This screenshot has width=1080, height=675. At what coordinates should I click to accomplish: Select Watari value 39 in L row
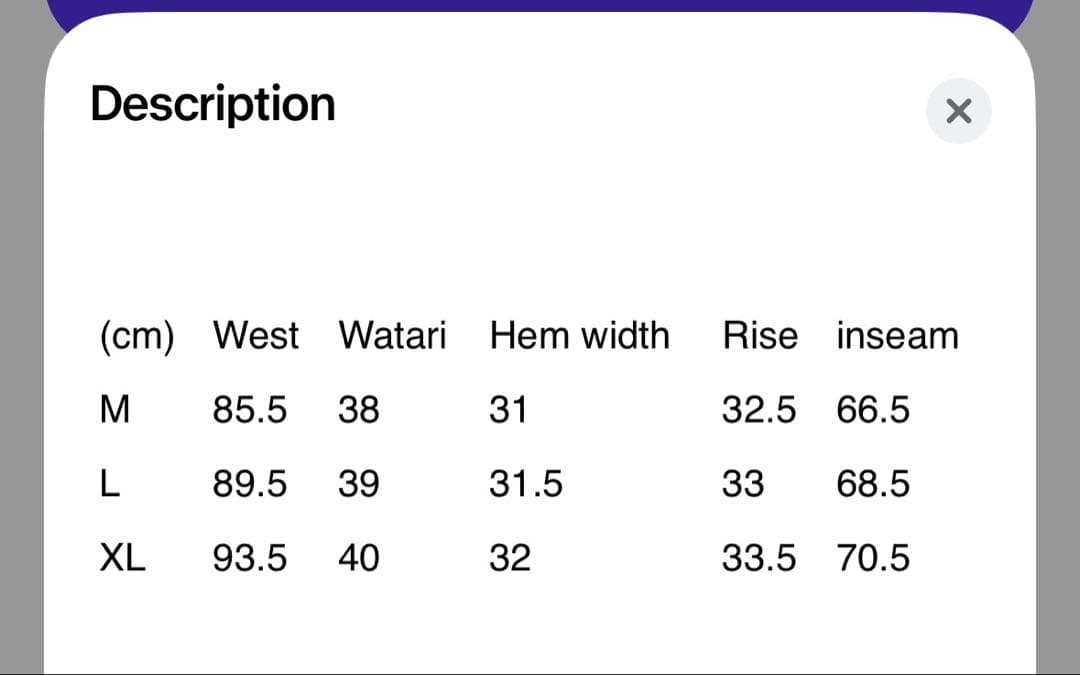tap(359, 484)
